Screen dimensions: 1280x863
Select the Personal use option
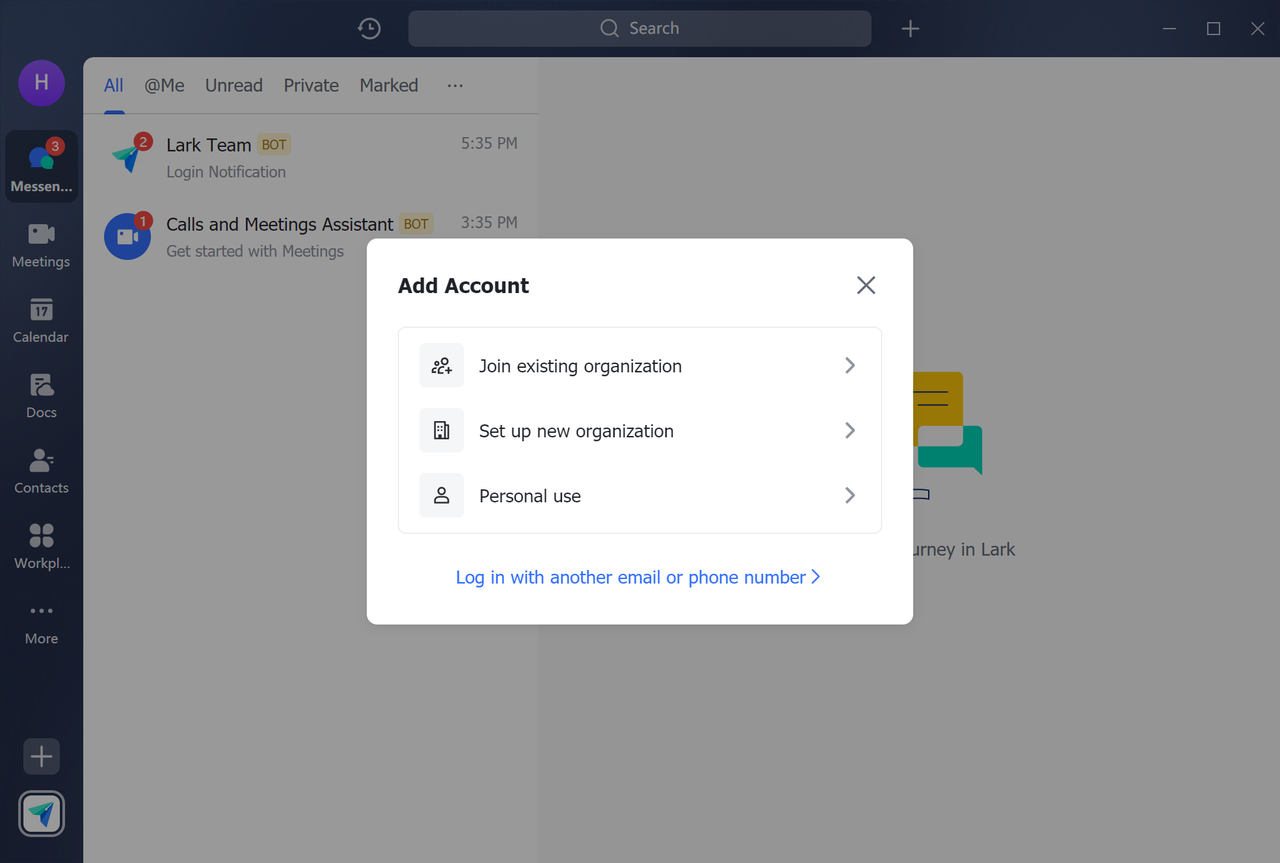click(x=639, y=496)
